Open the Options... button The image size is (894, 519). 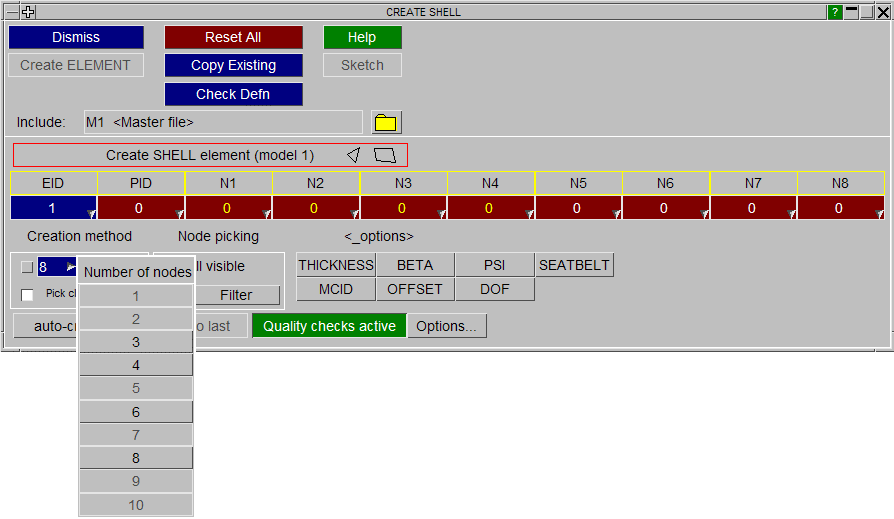[x=446, y=326]
